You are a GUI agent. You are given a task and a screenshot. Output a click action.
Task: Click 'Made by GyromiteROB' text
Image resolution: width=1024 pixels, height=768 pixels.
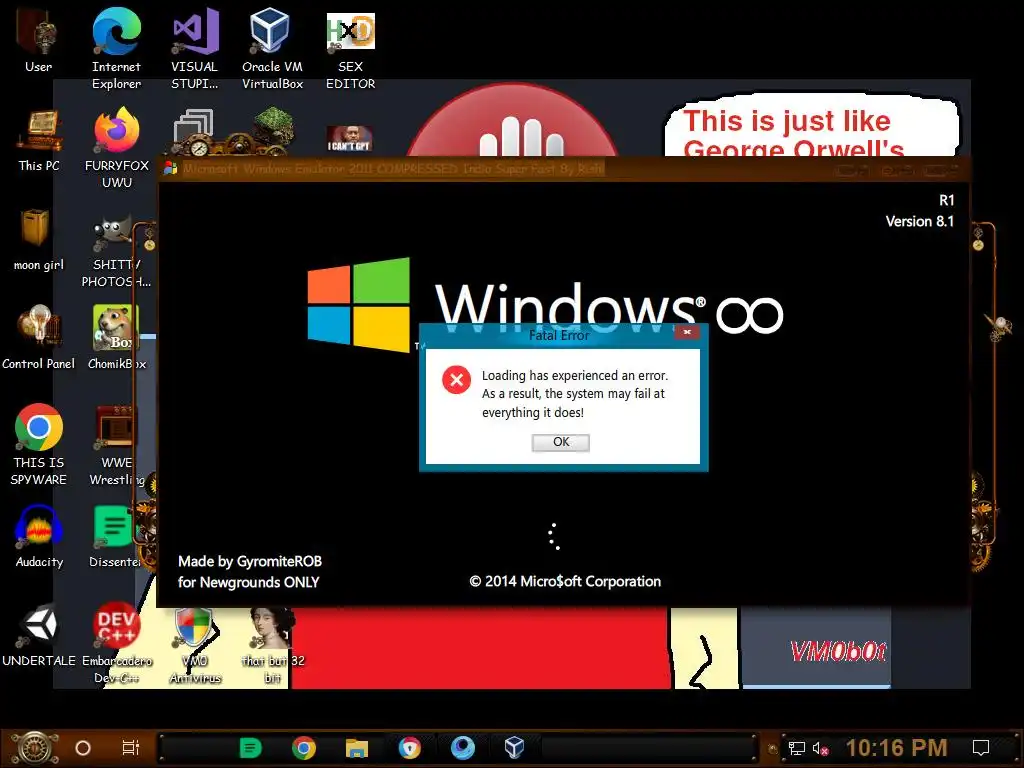(250, 561)
